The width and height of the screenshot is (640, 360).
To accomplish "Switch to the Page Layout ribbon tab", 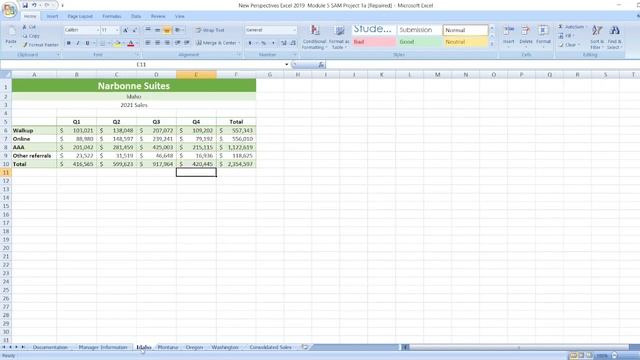I will coord(80,16).
